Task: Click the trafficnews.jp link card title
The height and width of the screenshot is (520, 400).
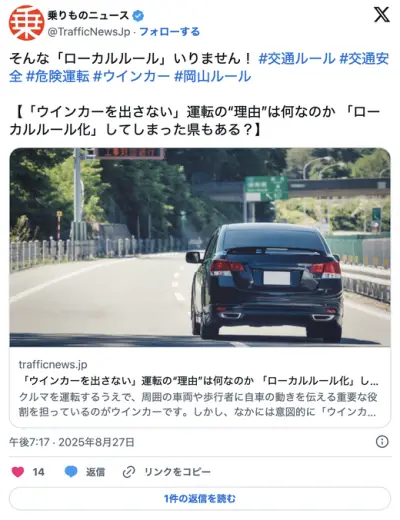Action: 199,381
